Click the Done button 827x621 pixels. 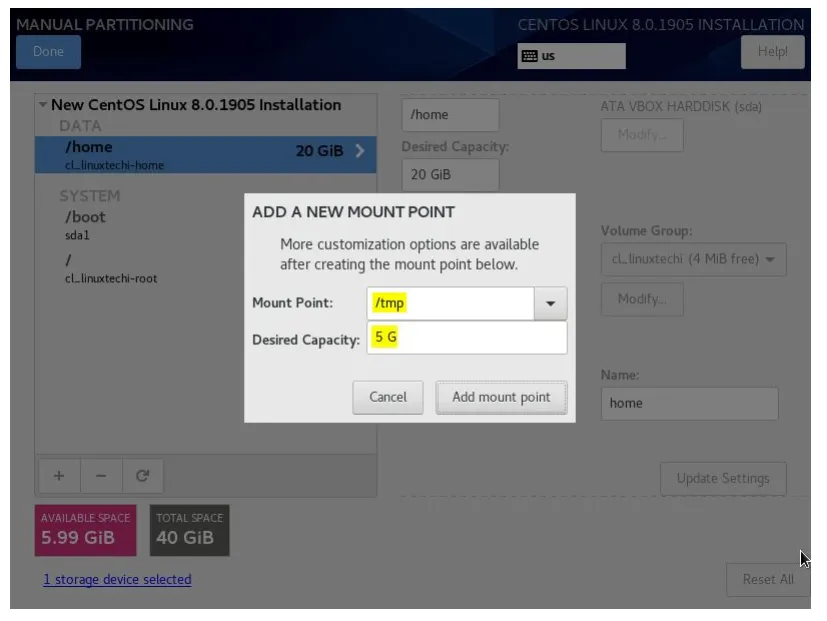(49, 52)
